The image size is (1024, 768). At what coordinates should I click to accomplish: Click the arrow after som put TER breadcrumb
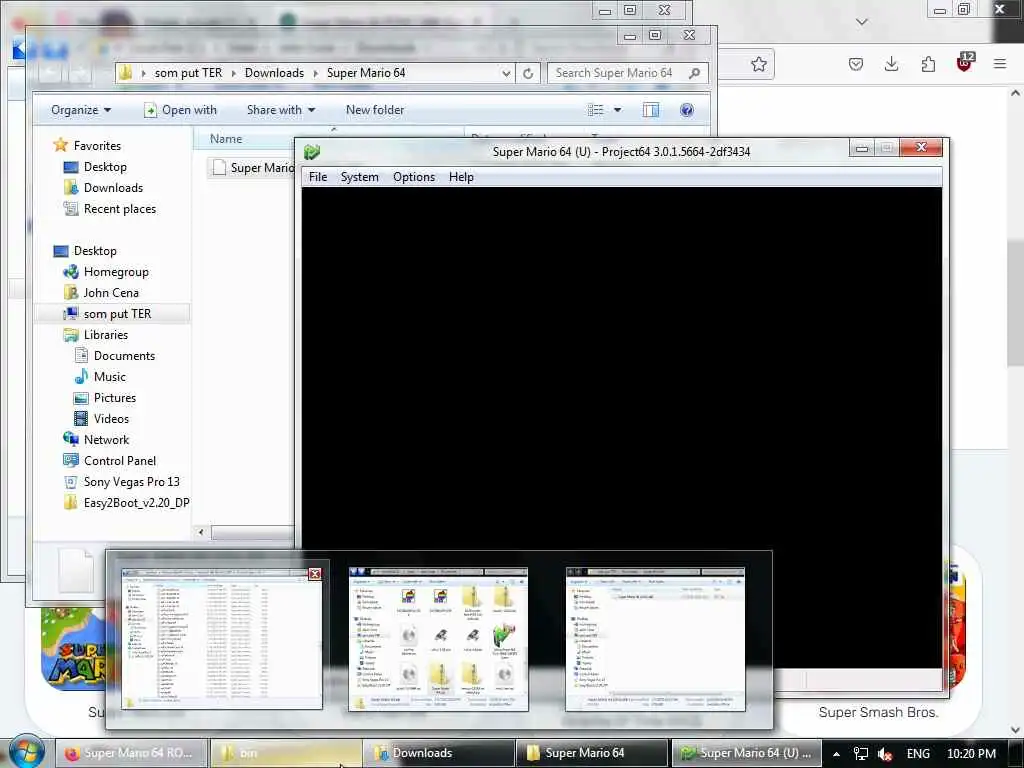tap(234, 73)
